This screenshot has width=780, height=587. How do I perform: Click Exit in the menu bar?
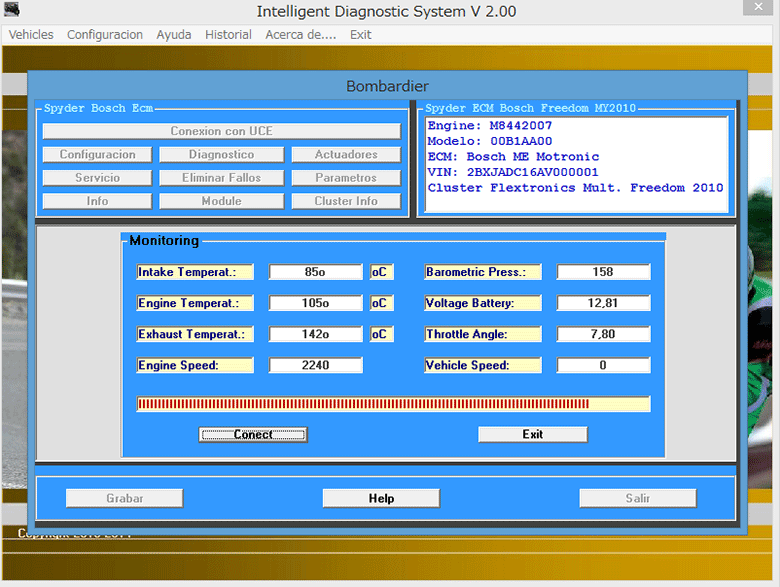361,35
